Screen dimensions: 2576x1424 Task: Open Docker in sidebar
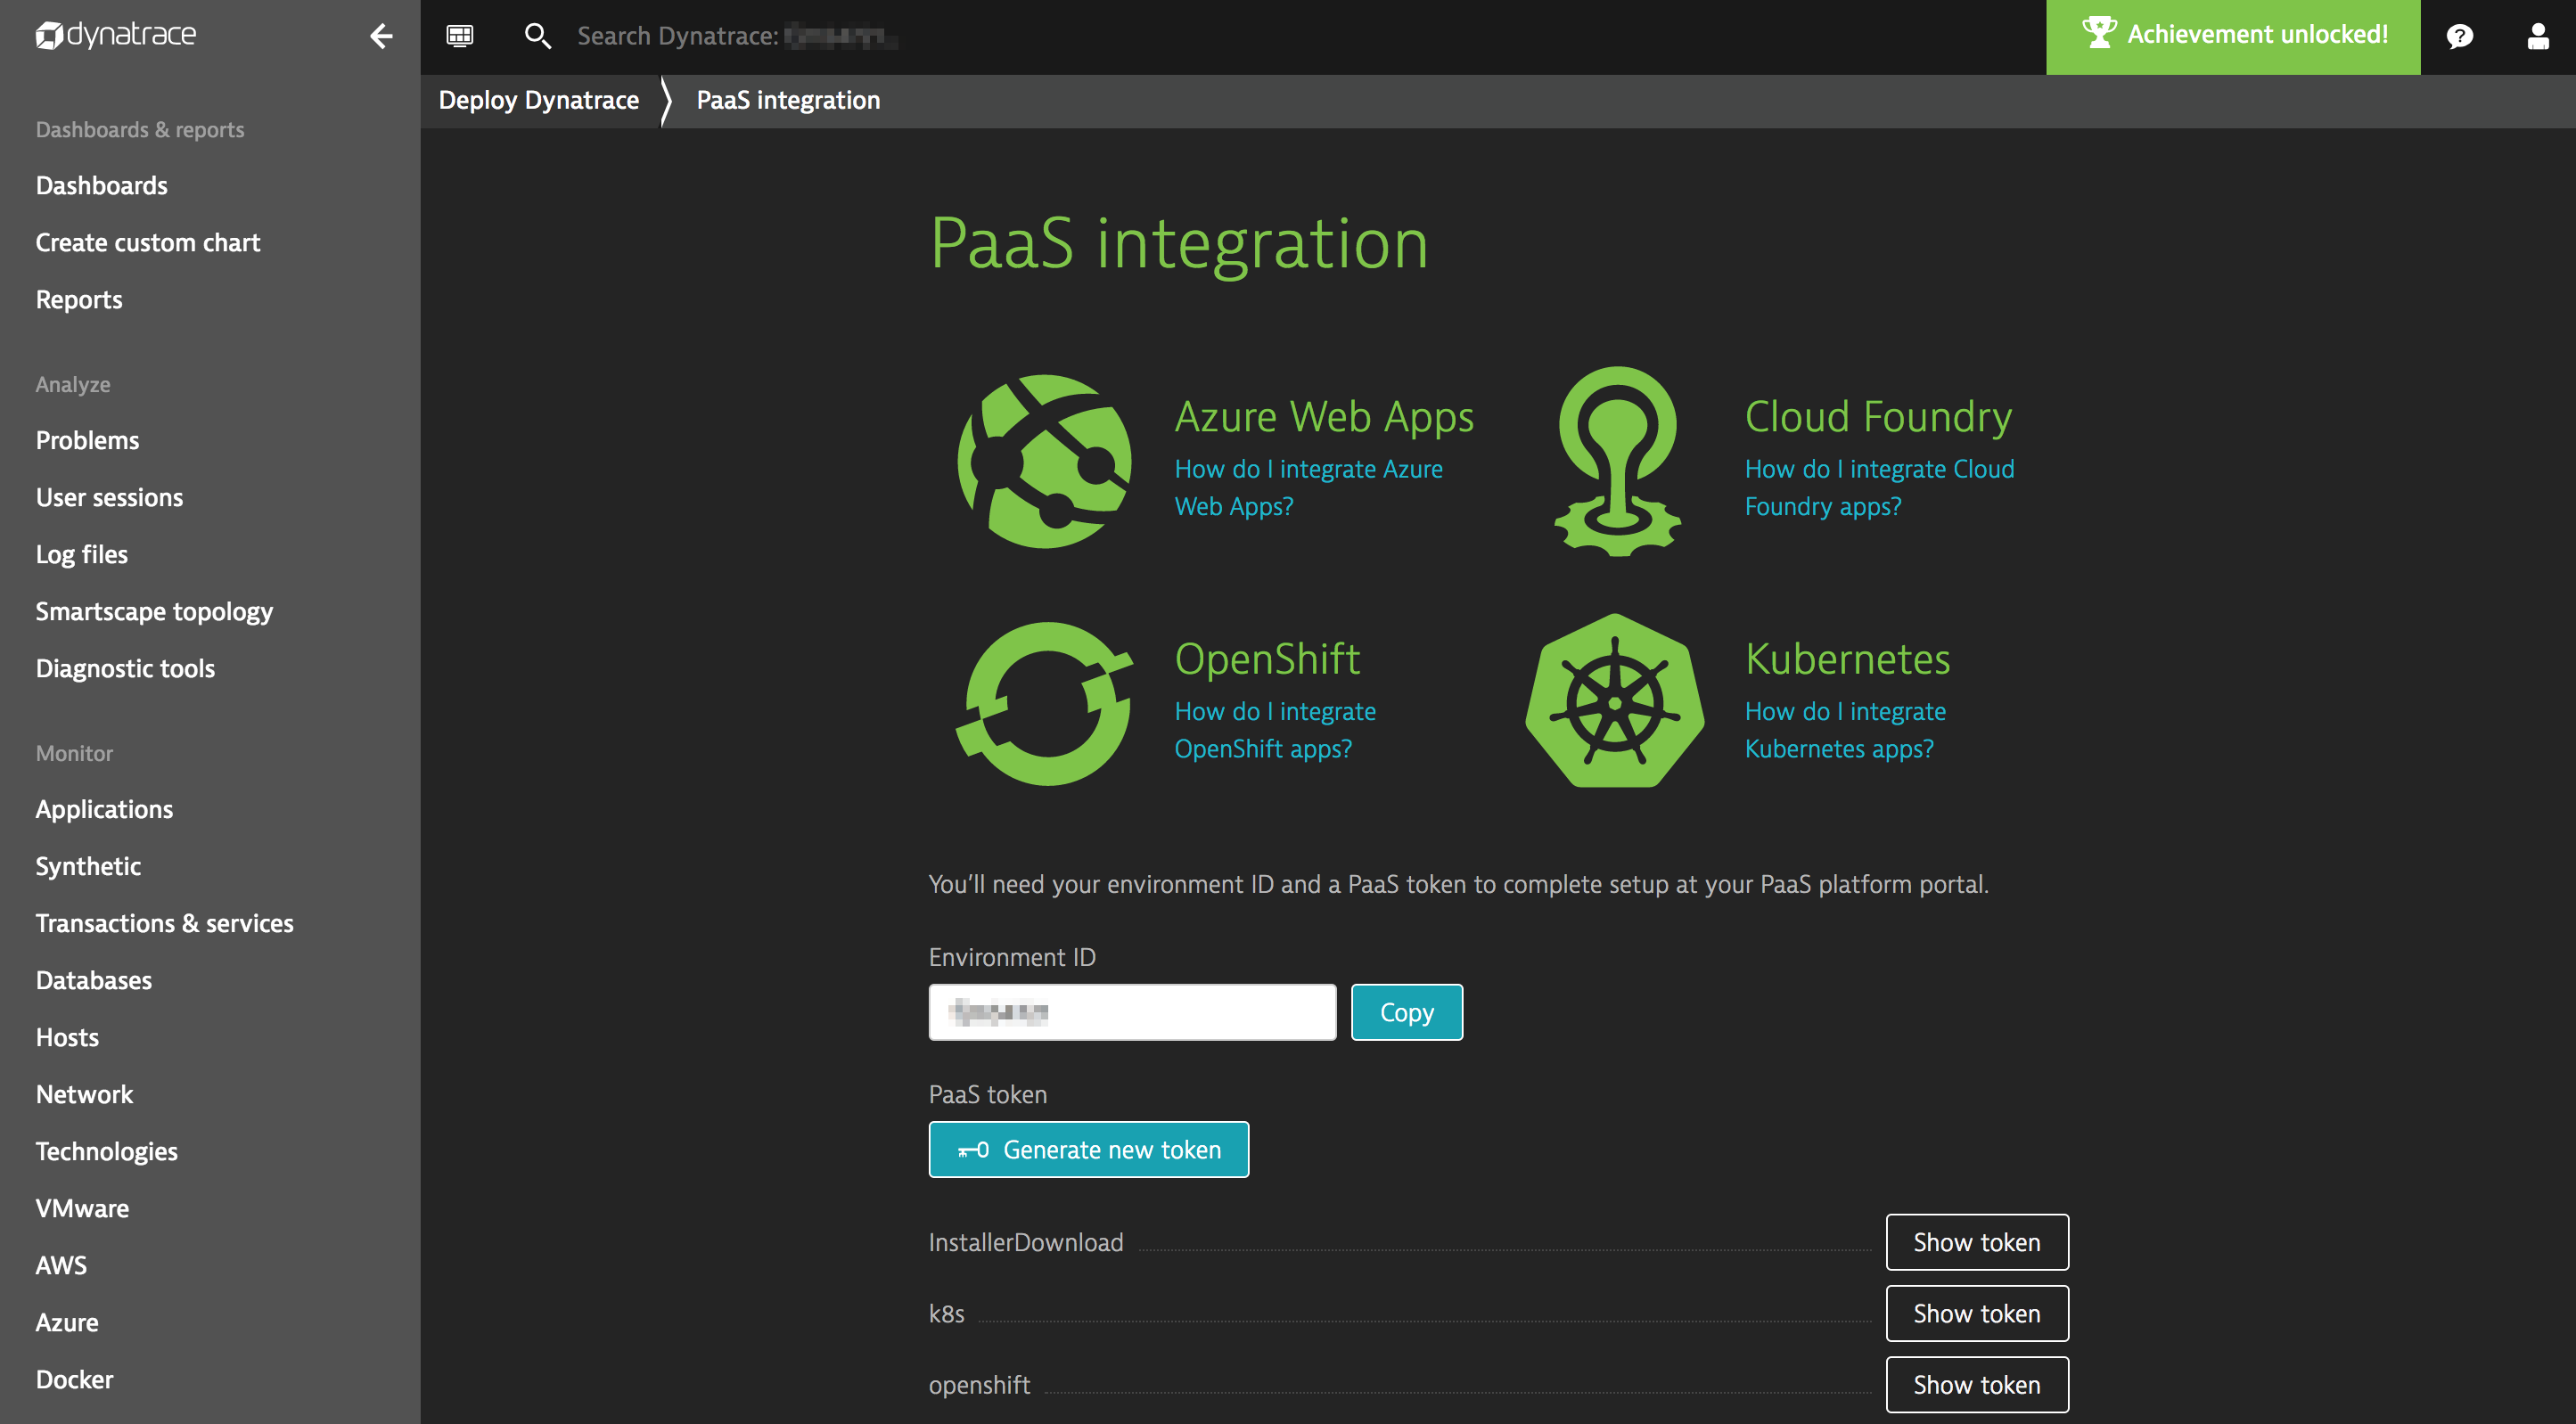click(74, 1379)
